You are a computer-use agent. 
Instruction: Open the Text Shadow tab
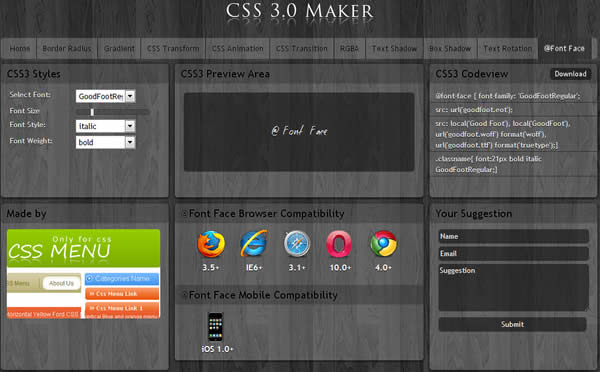[x=395, y=49]
